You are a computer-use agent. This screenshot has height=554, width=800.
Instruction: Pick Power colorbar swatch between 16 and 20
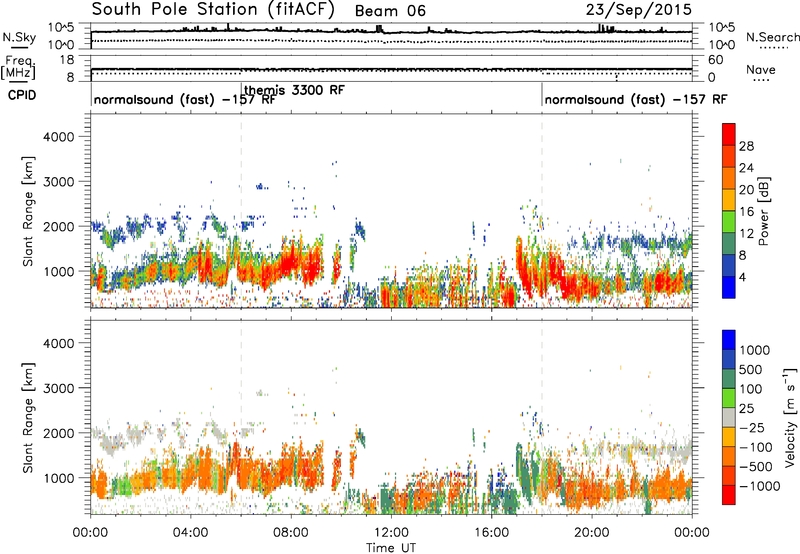click(729, 200)
